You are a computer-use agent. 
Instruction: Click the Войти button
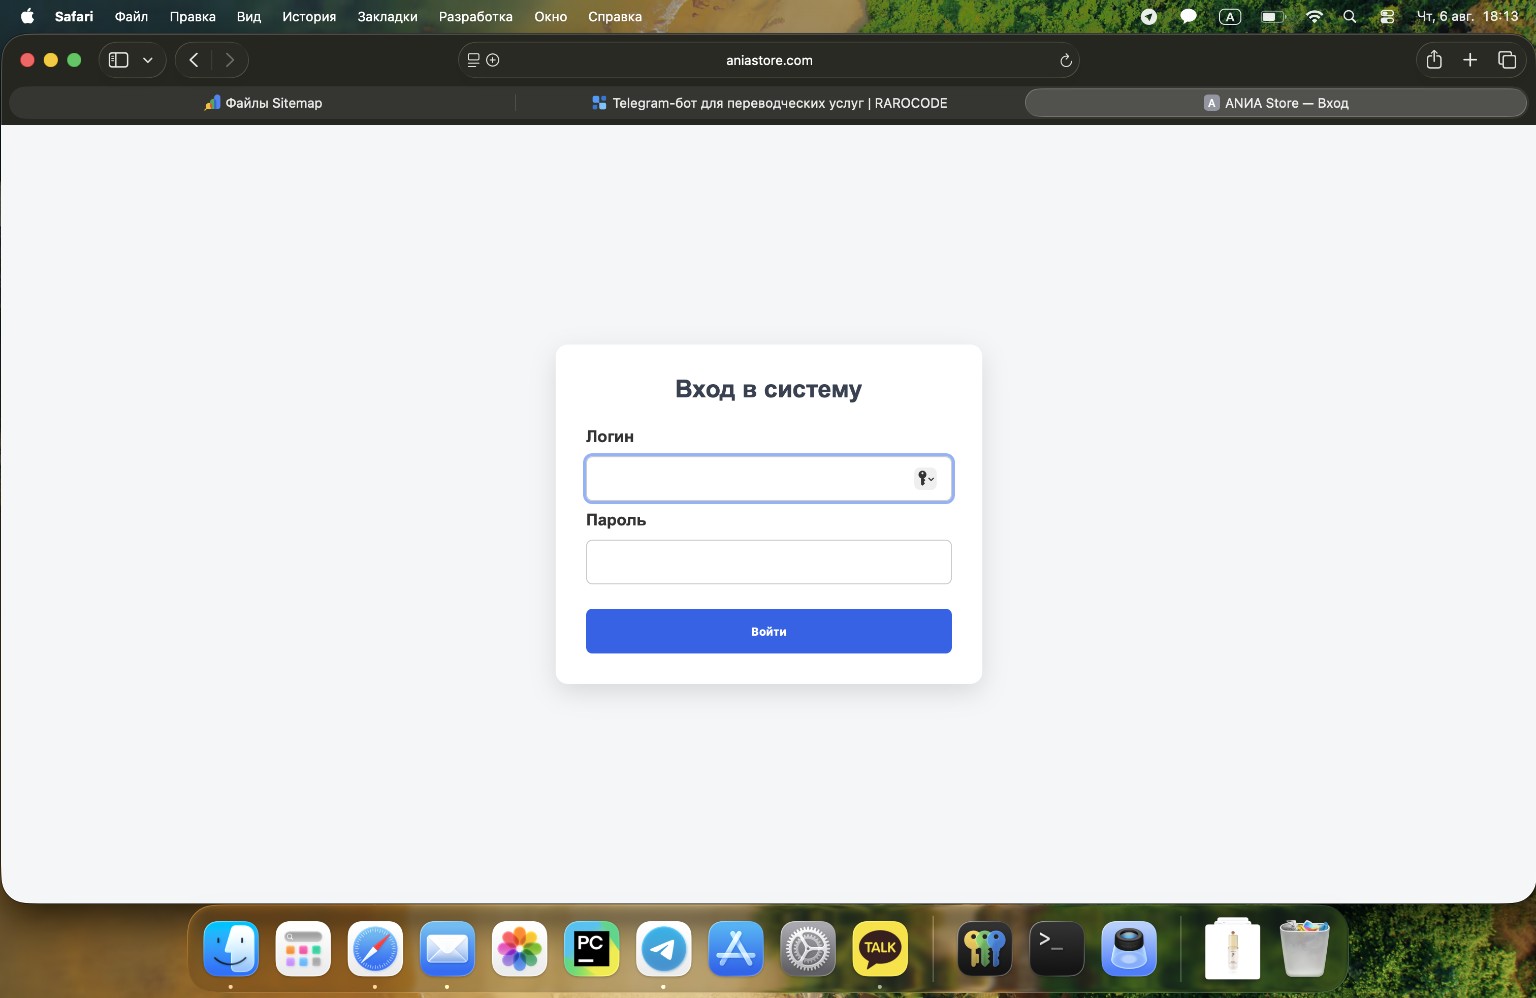coord(768,631)
